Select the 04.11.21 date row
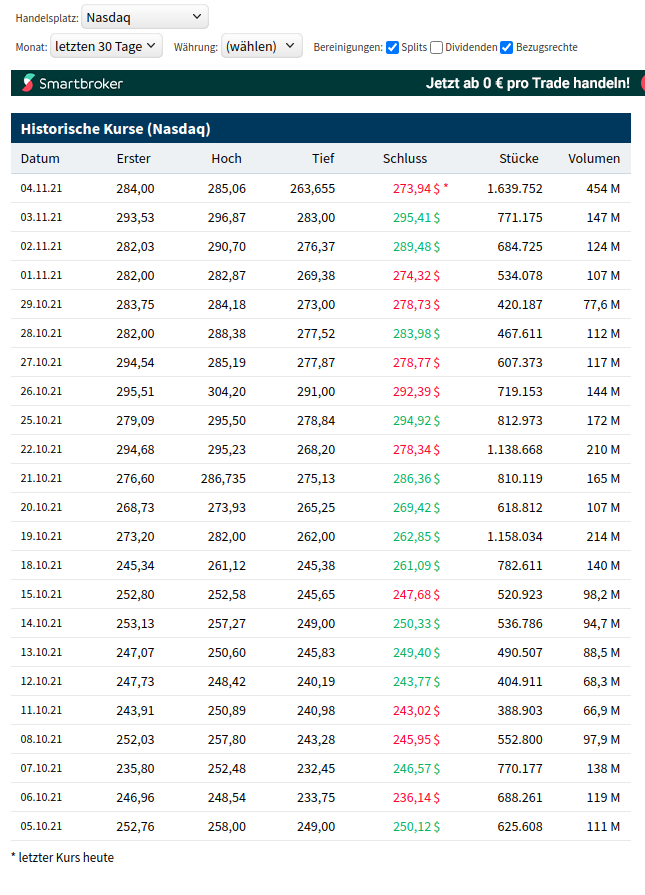This screenshot has height=895, width=645. 42,188
